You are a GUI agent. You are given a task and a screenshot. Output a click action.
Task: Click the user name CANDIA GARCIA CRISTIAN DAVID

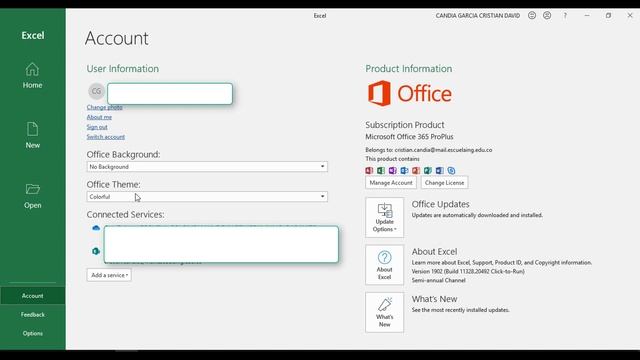tap(478, 16)
